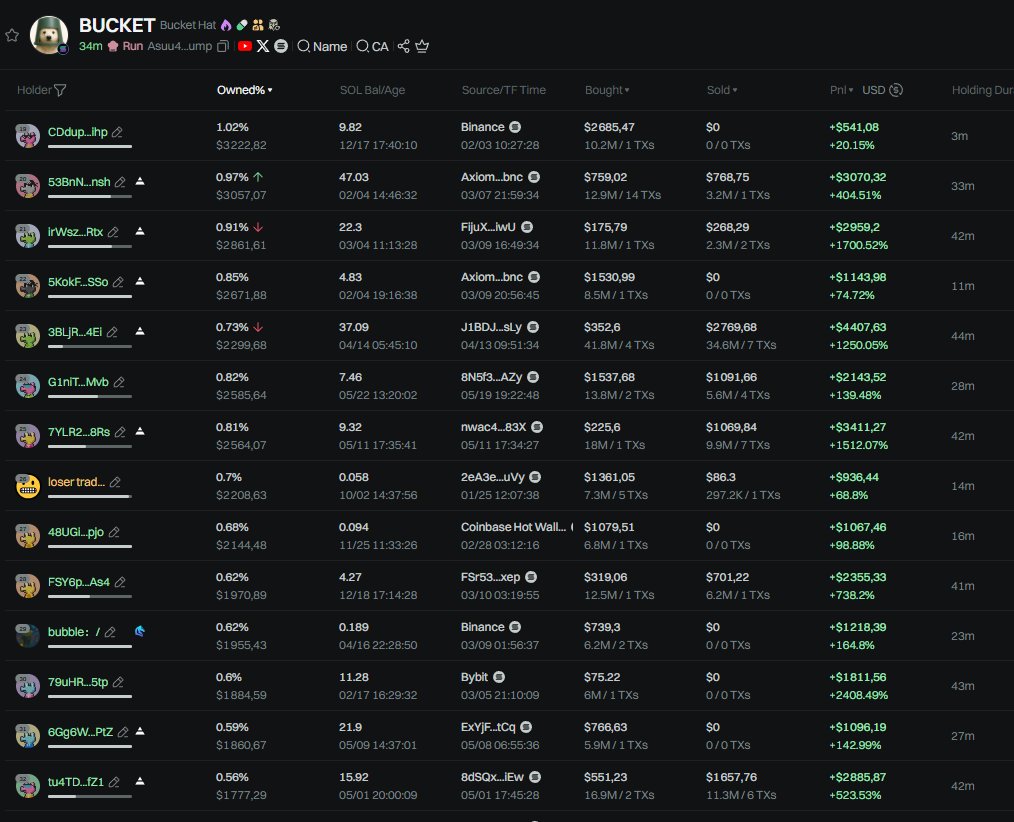Click the triangle badge on 7YLR2...8Rs row

tap(140, 431)
